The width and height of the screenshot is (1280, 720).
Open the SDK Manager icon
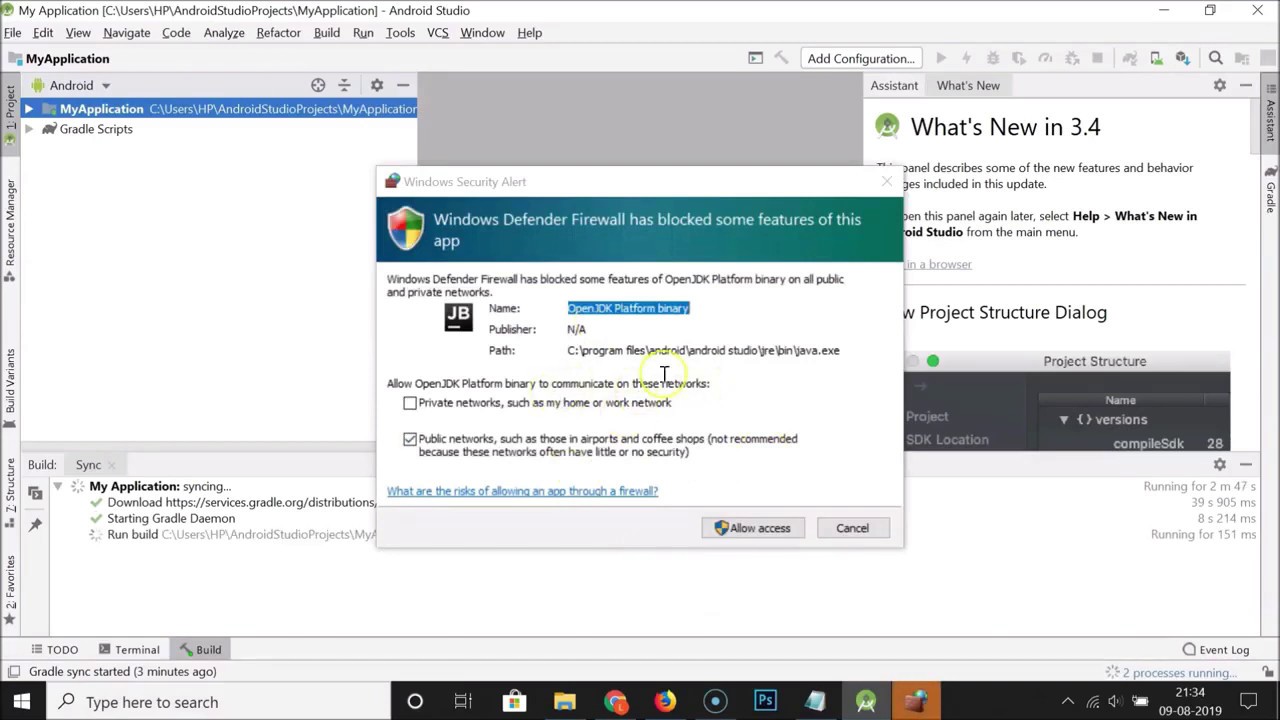pos(1183,58)
